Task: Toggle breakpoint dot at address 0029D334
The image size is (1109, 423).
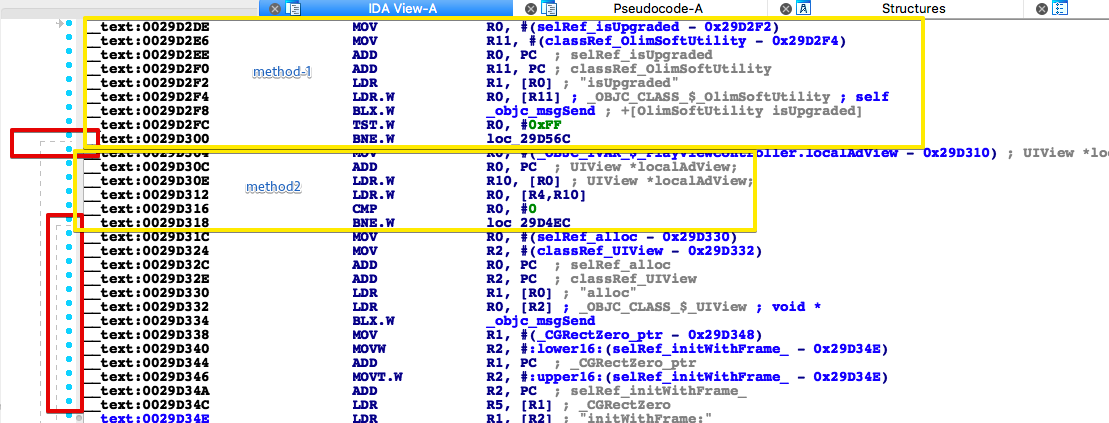Action: pos(68,321)
